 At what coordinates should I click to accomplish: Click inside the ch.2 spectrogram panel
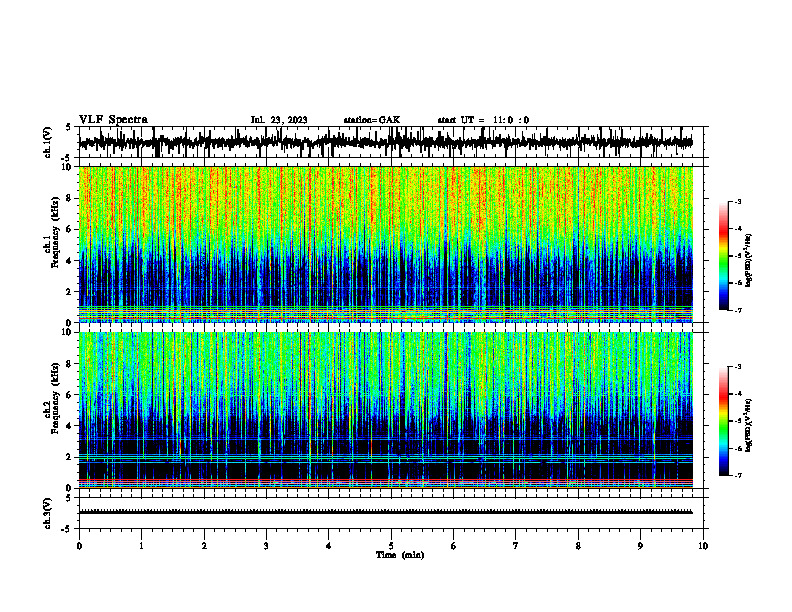pos(386,410)
